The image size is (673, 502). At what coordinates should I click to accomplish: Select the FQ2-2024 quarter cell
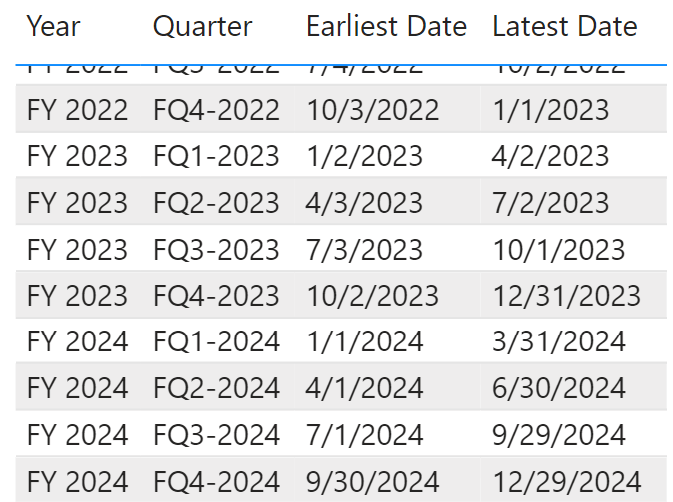click(216, 388)
